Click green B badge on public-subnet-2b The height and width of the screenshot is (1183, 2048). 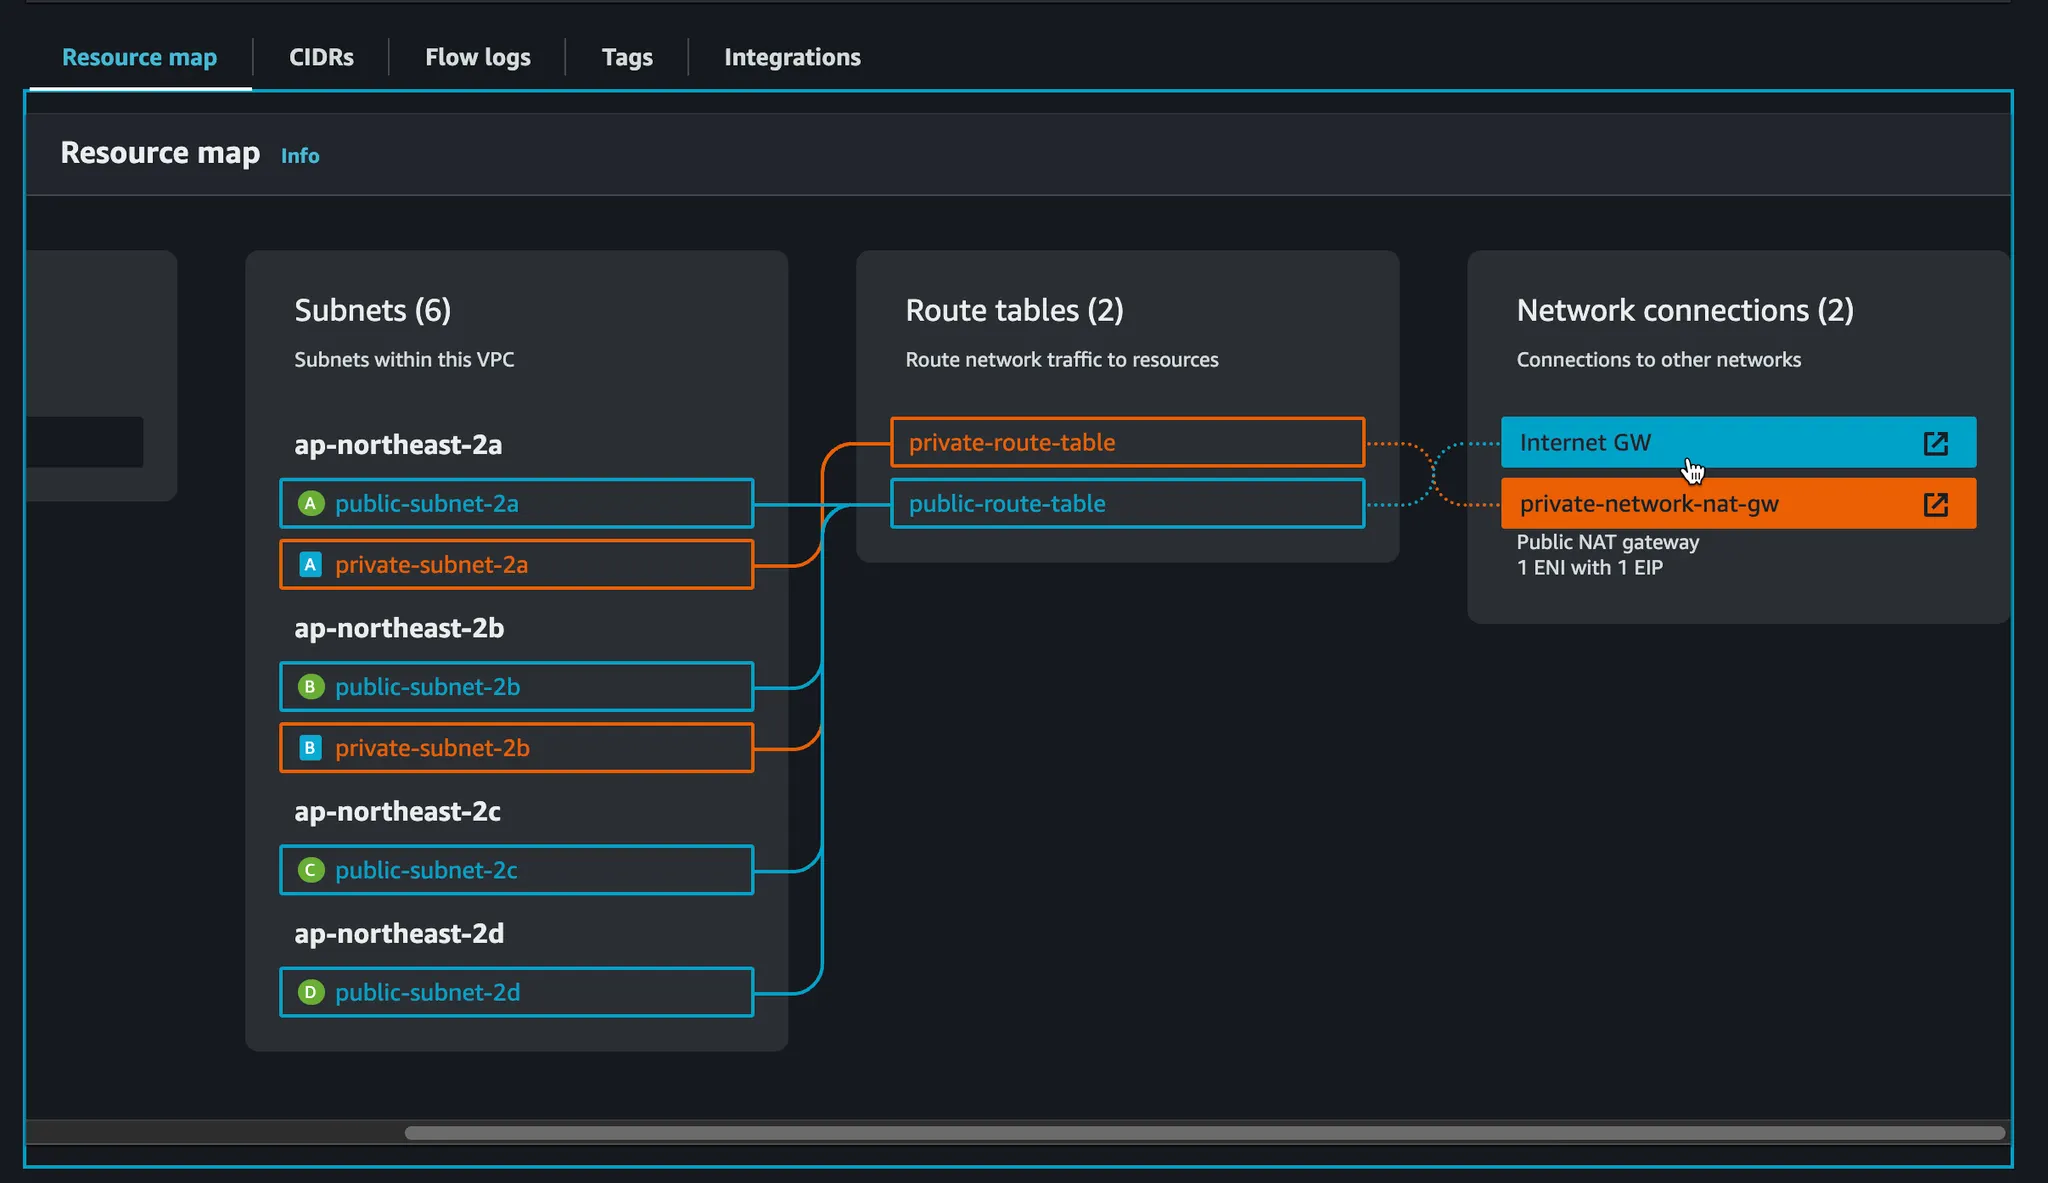pos(311,687)
